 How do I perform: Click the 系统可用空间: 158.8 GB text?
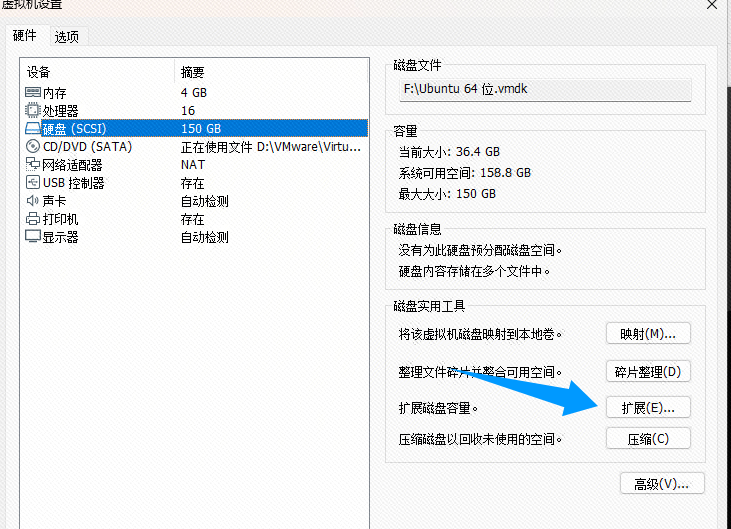tap(465, 173)
